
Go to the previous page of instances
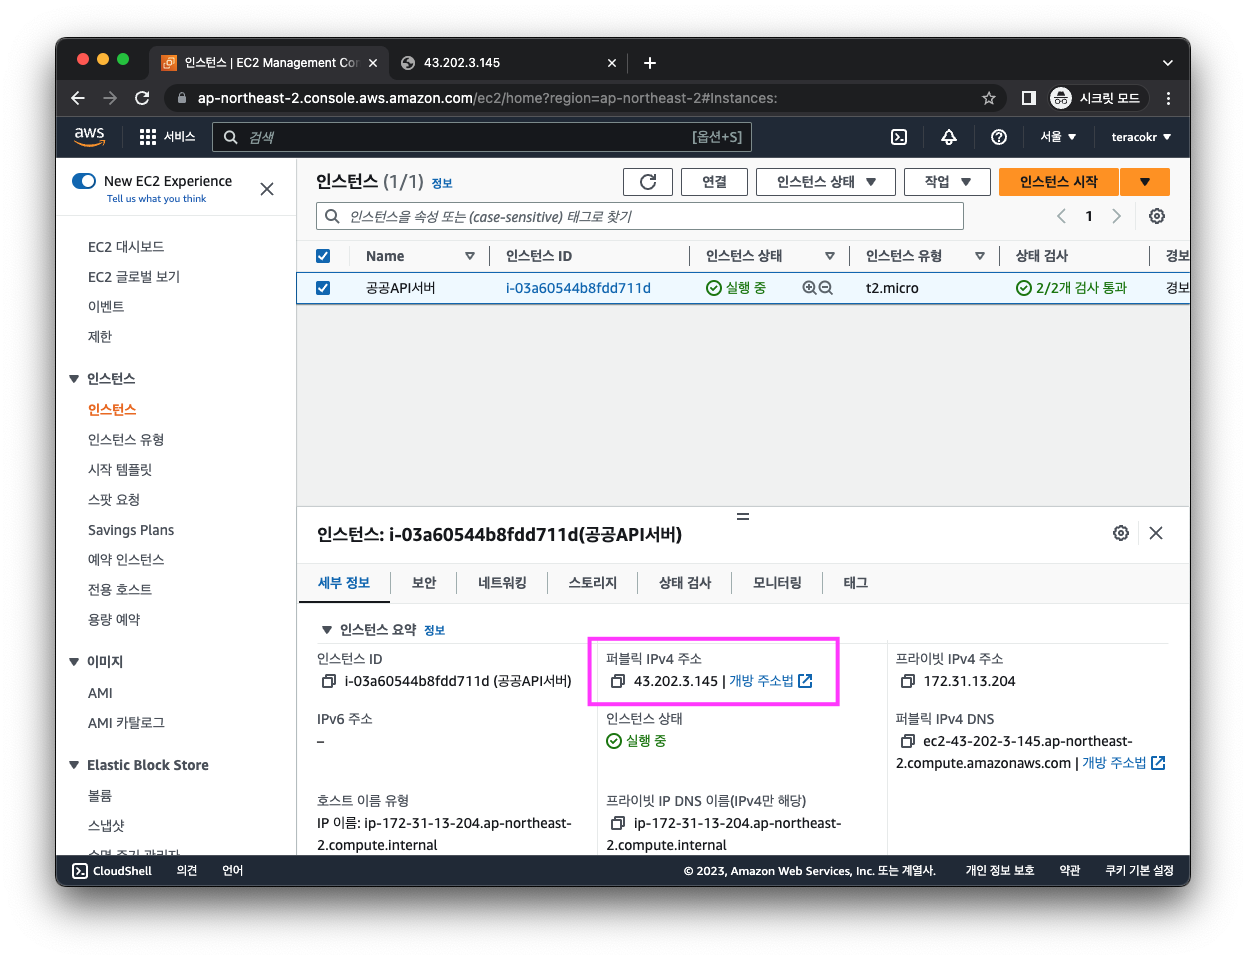click(1062, 216)
